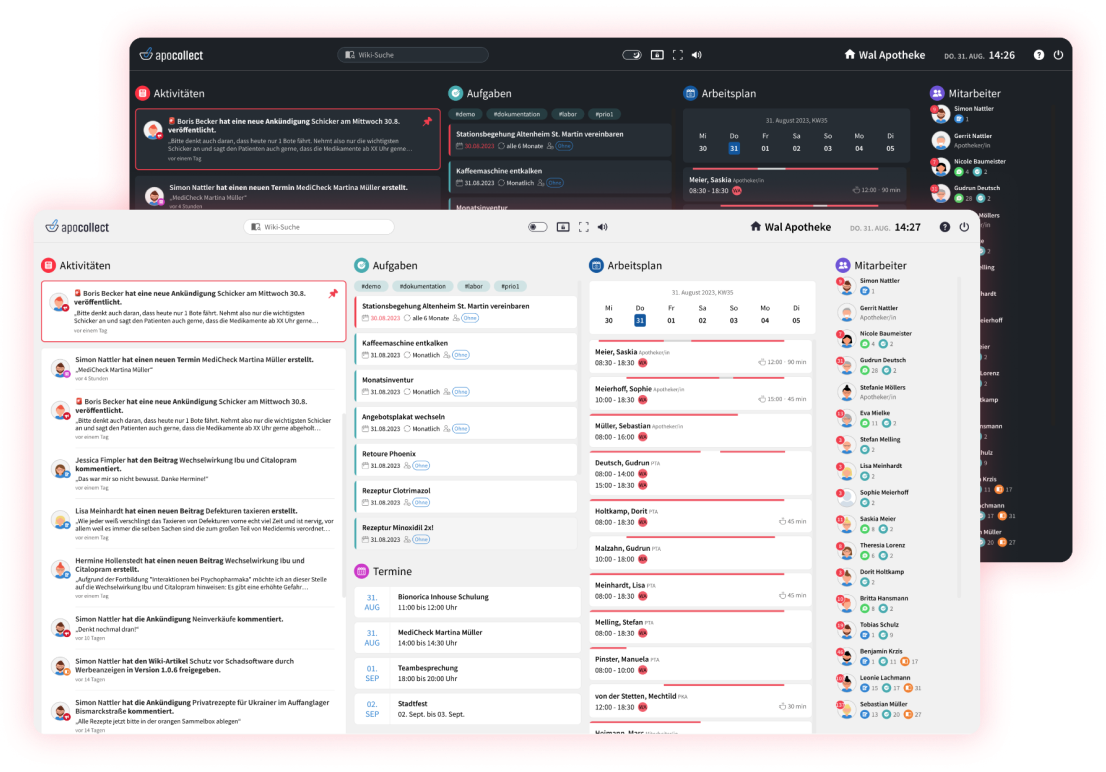1106x772 pixels.
Task: Click the purple Termine calendar icon
Action: (362, 571)
